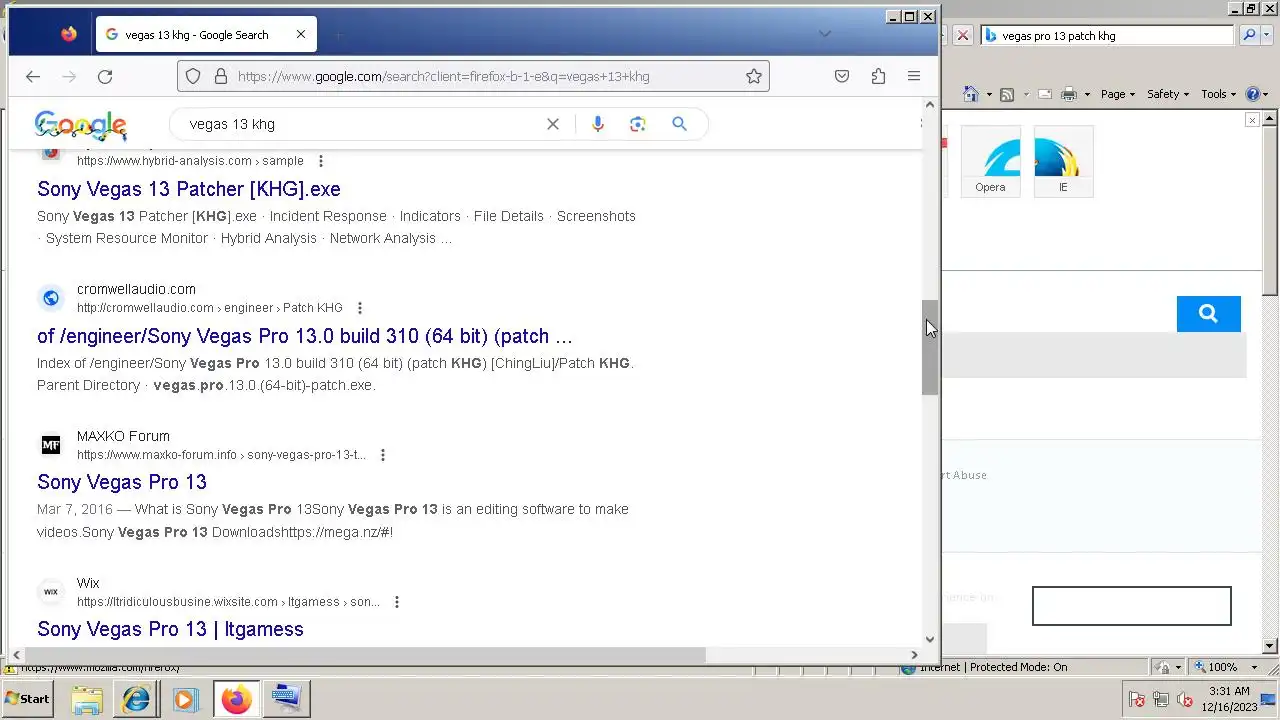Click Firefox vertical scrollbar thumb

click(x=930, y=347)
